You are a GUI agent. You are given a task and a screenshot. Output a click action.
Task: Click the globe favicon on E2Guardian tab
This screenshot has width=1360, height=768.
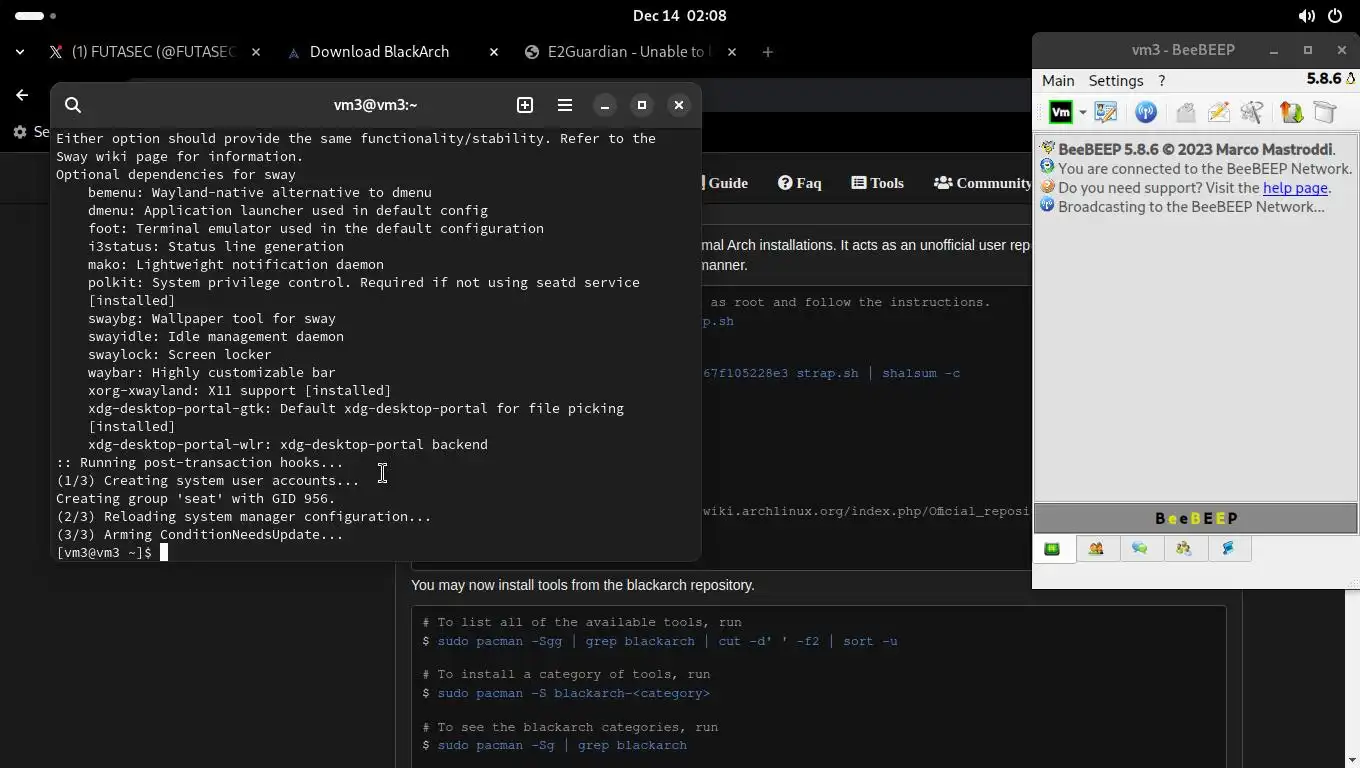point(532,52)
